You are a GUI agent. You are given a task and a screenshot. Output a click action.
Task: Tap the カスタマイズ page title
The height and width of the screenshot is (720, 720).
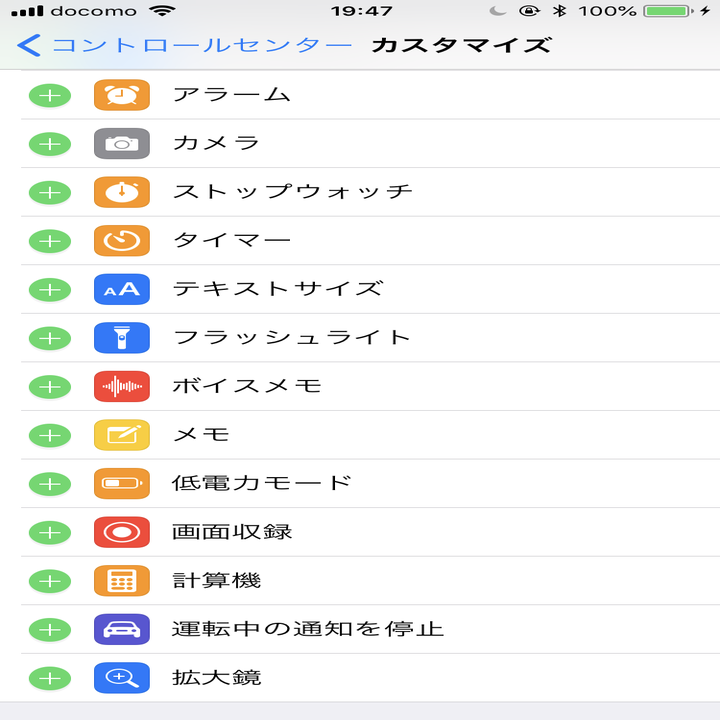pos(460,46)
